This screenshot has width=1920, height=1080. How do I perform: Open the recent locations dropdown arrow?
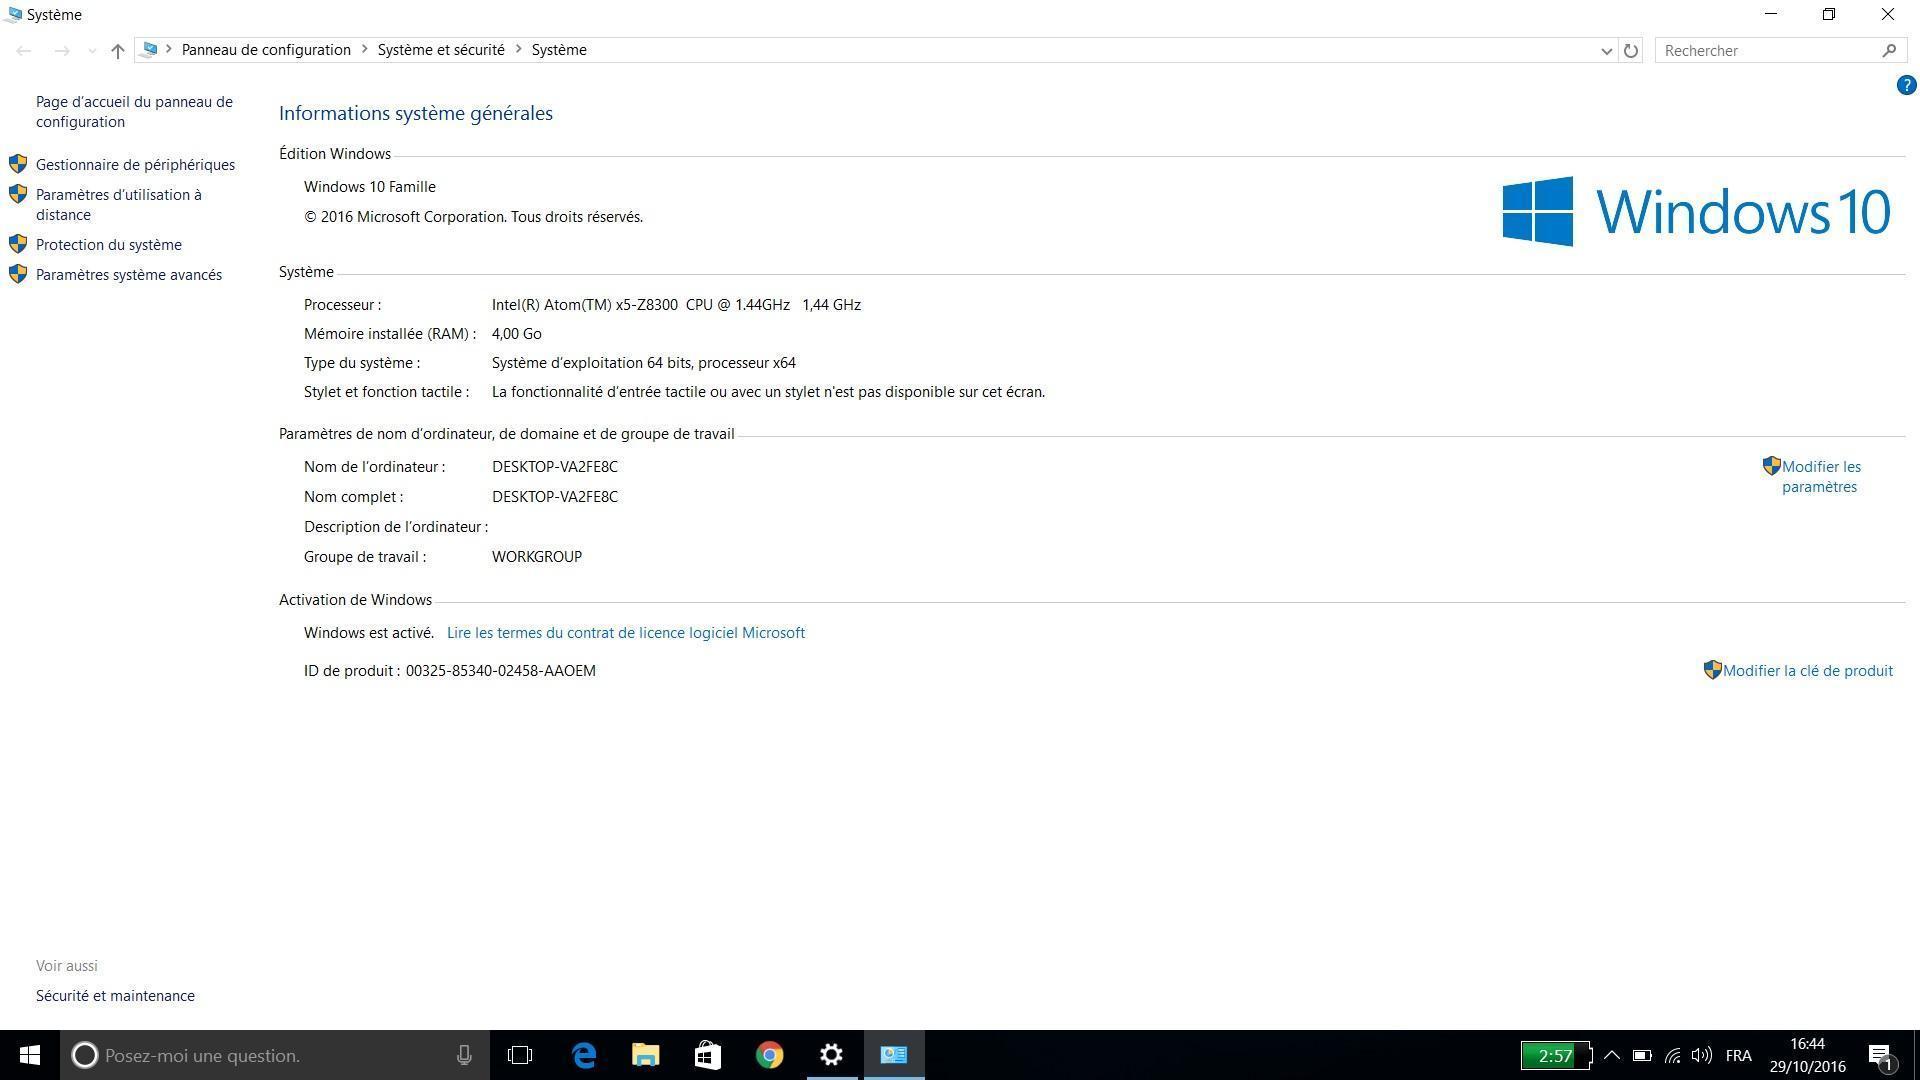click(x=92, y=51)
